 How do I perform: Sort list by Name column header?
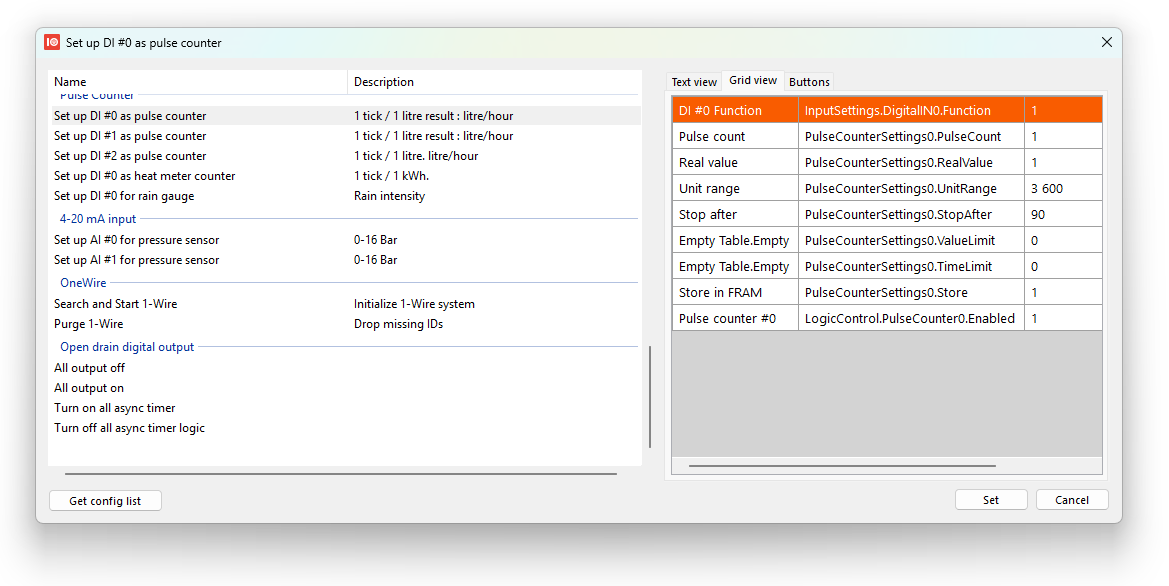[198, 82]
